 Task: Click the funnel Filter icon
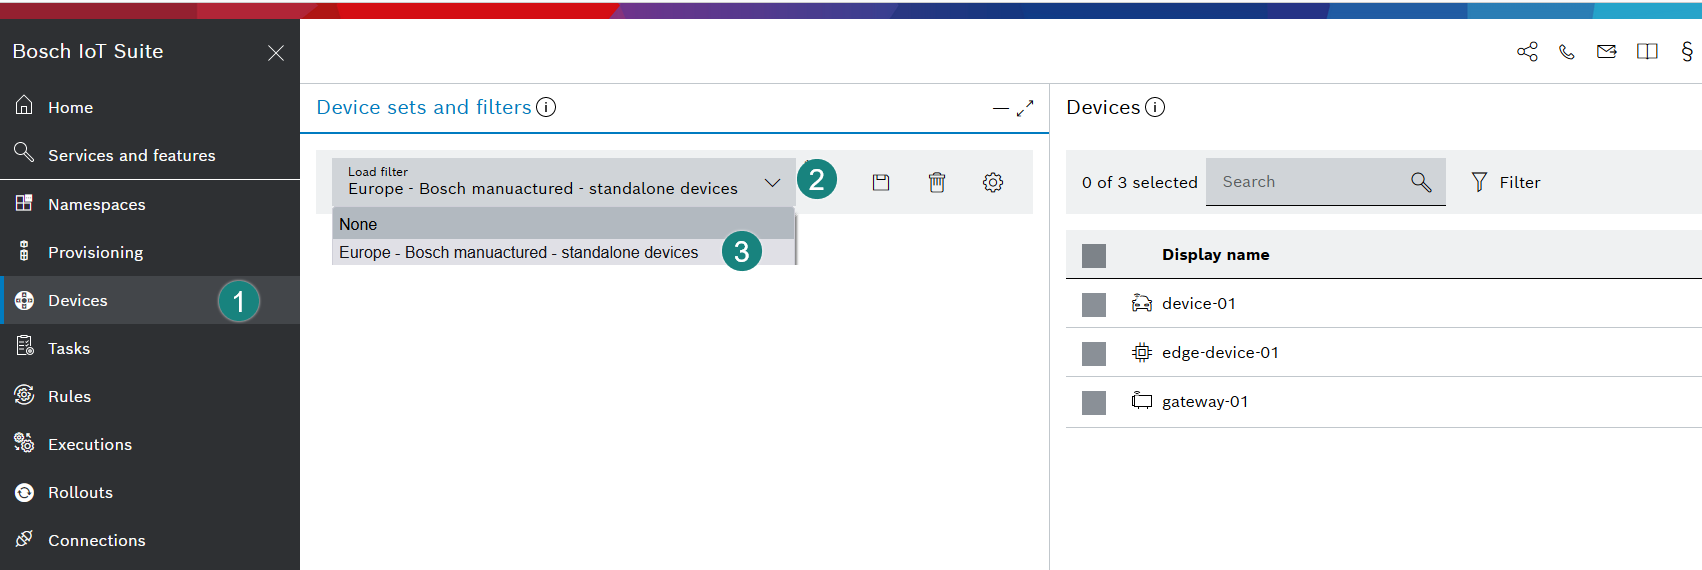coord(1479,182)
